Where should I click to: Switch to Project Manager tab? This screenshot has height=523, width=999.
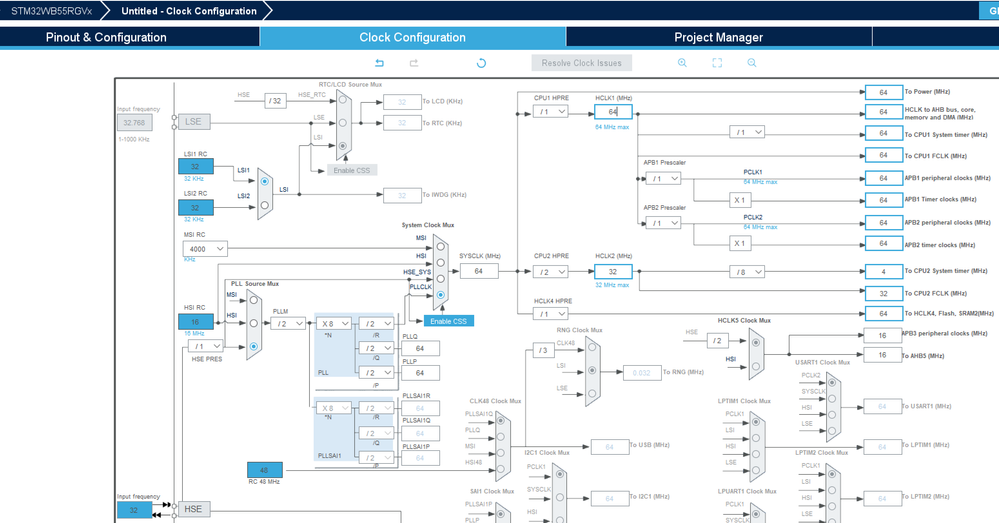click(719, 37)
